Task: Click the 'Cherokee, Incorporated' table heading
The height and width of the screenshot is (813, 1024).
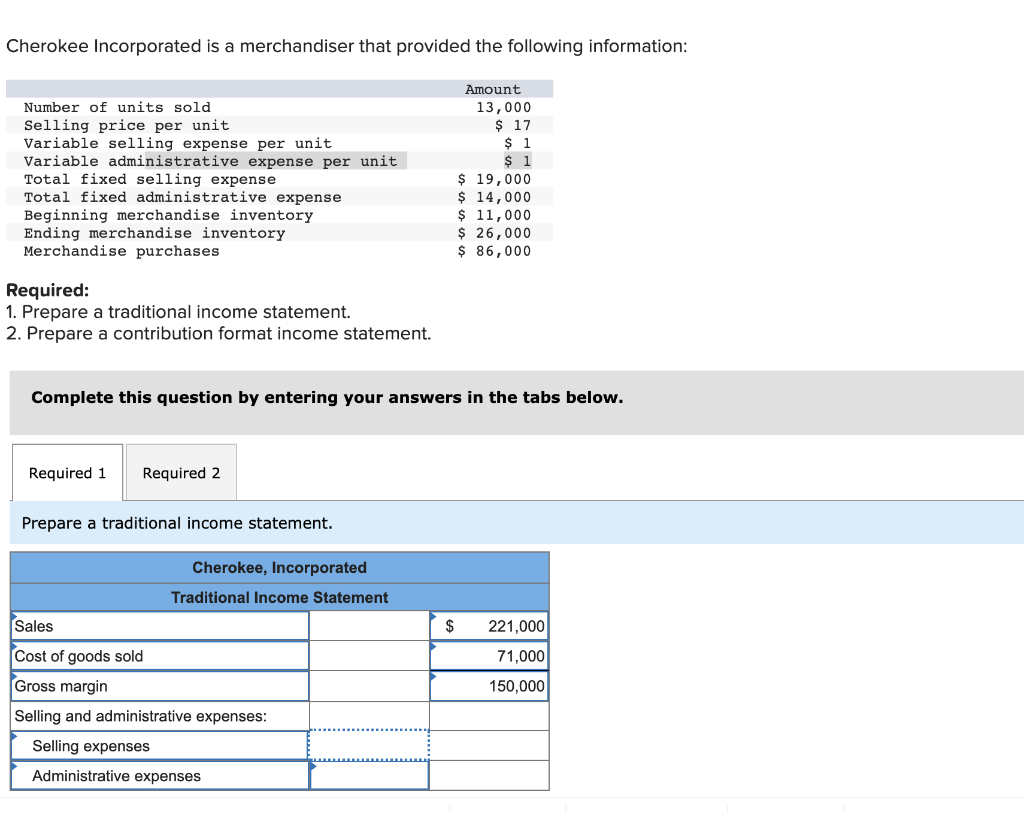Action: tap(280, 567)
